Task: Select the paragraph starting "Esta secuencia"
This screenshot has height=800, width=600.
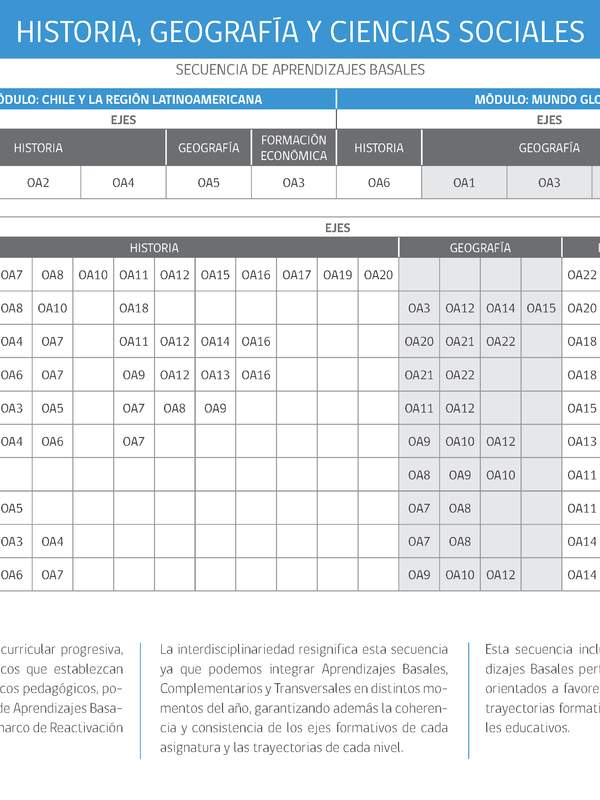Action: coord(542,689)
